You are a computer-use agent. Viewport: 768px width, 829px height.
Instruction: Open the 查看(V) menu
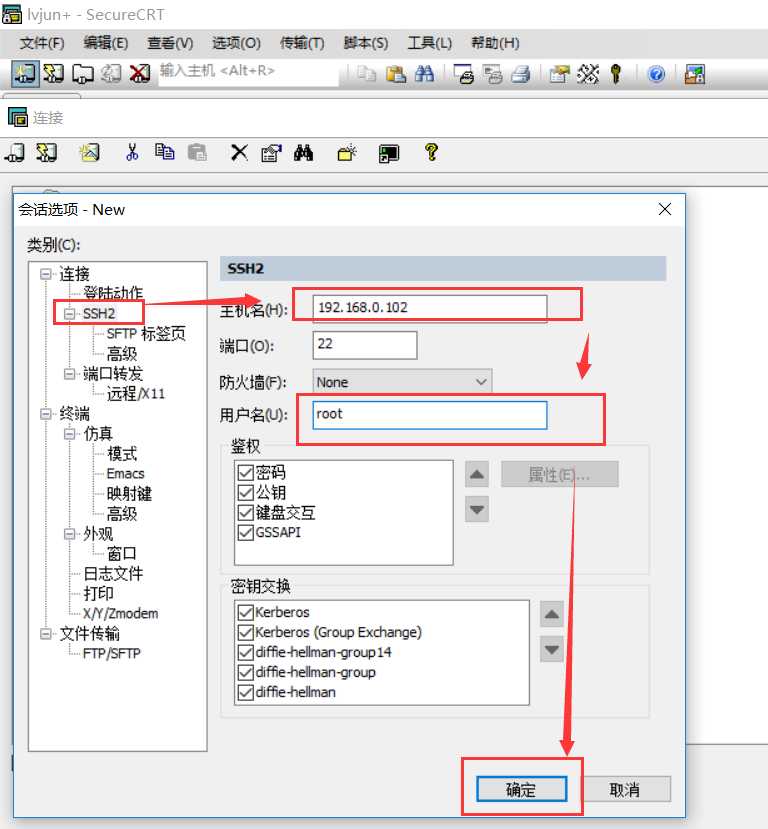coord(170,43)
